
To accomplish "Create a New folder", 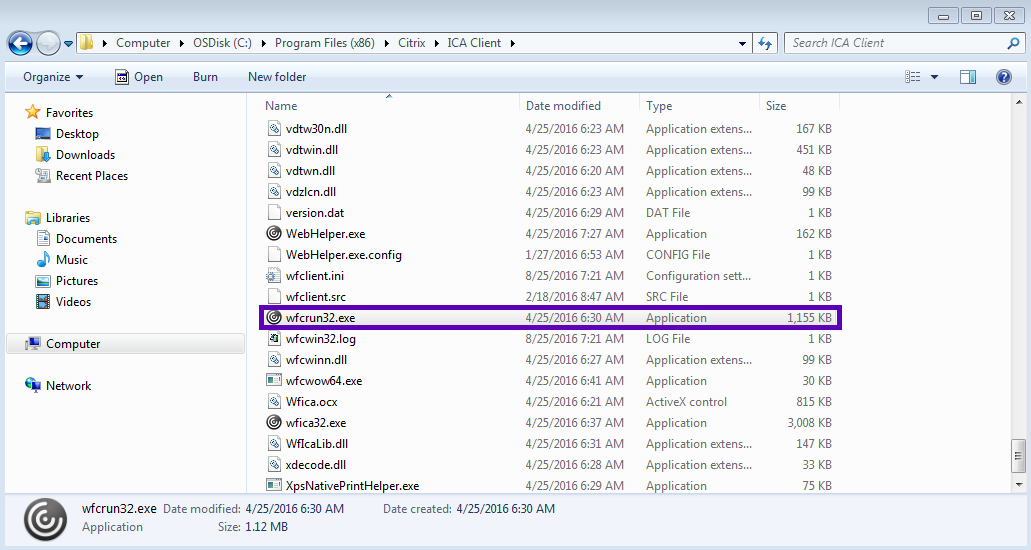I will [277, 77].
